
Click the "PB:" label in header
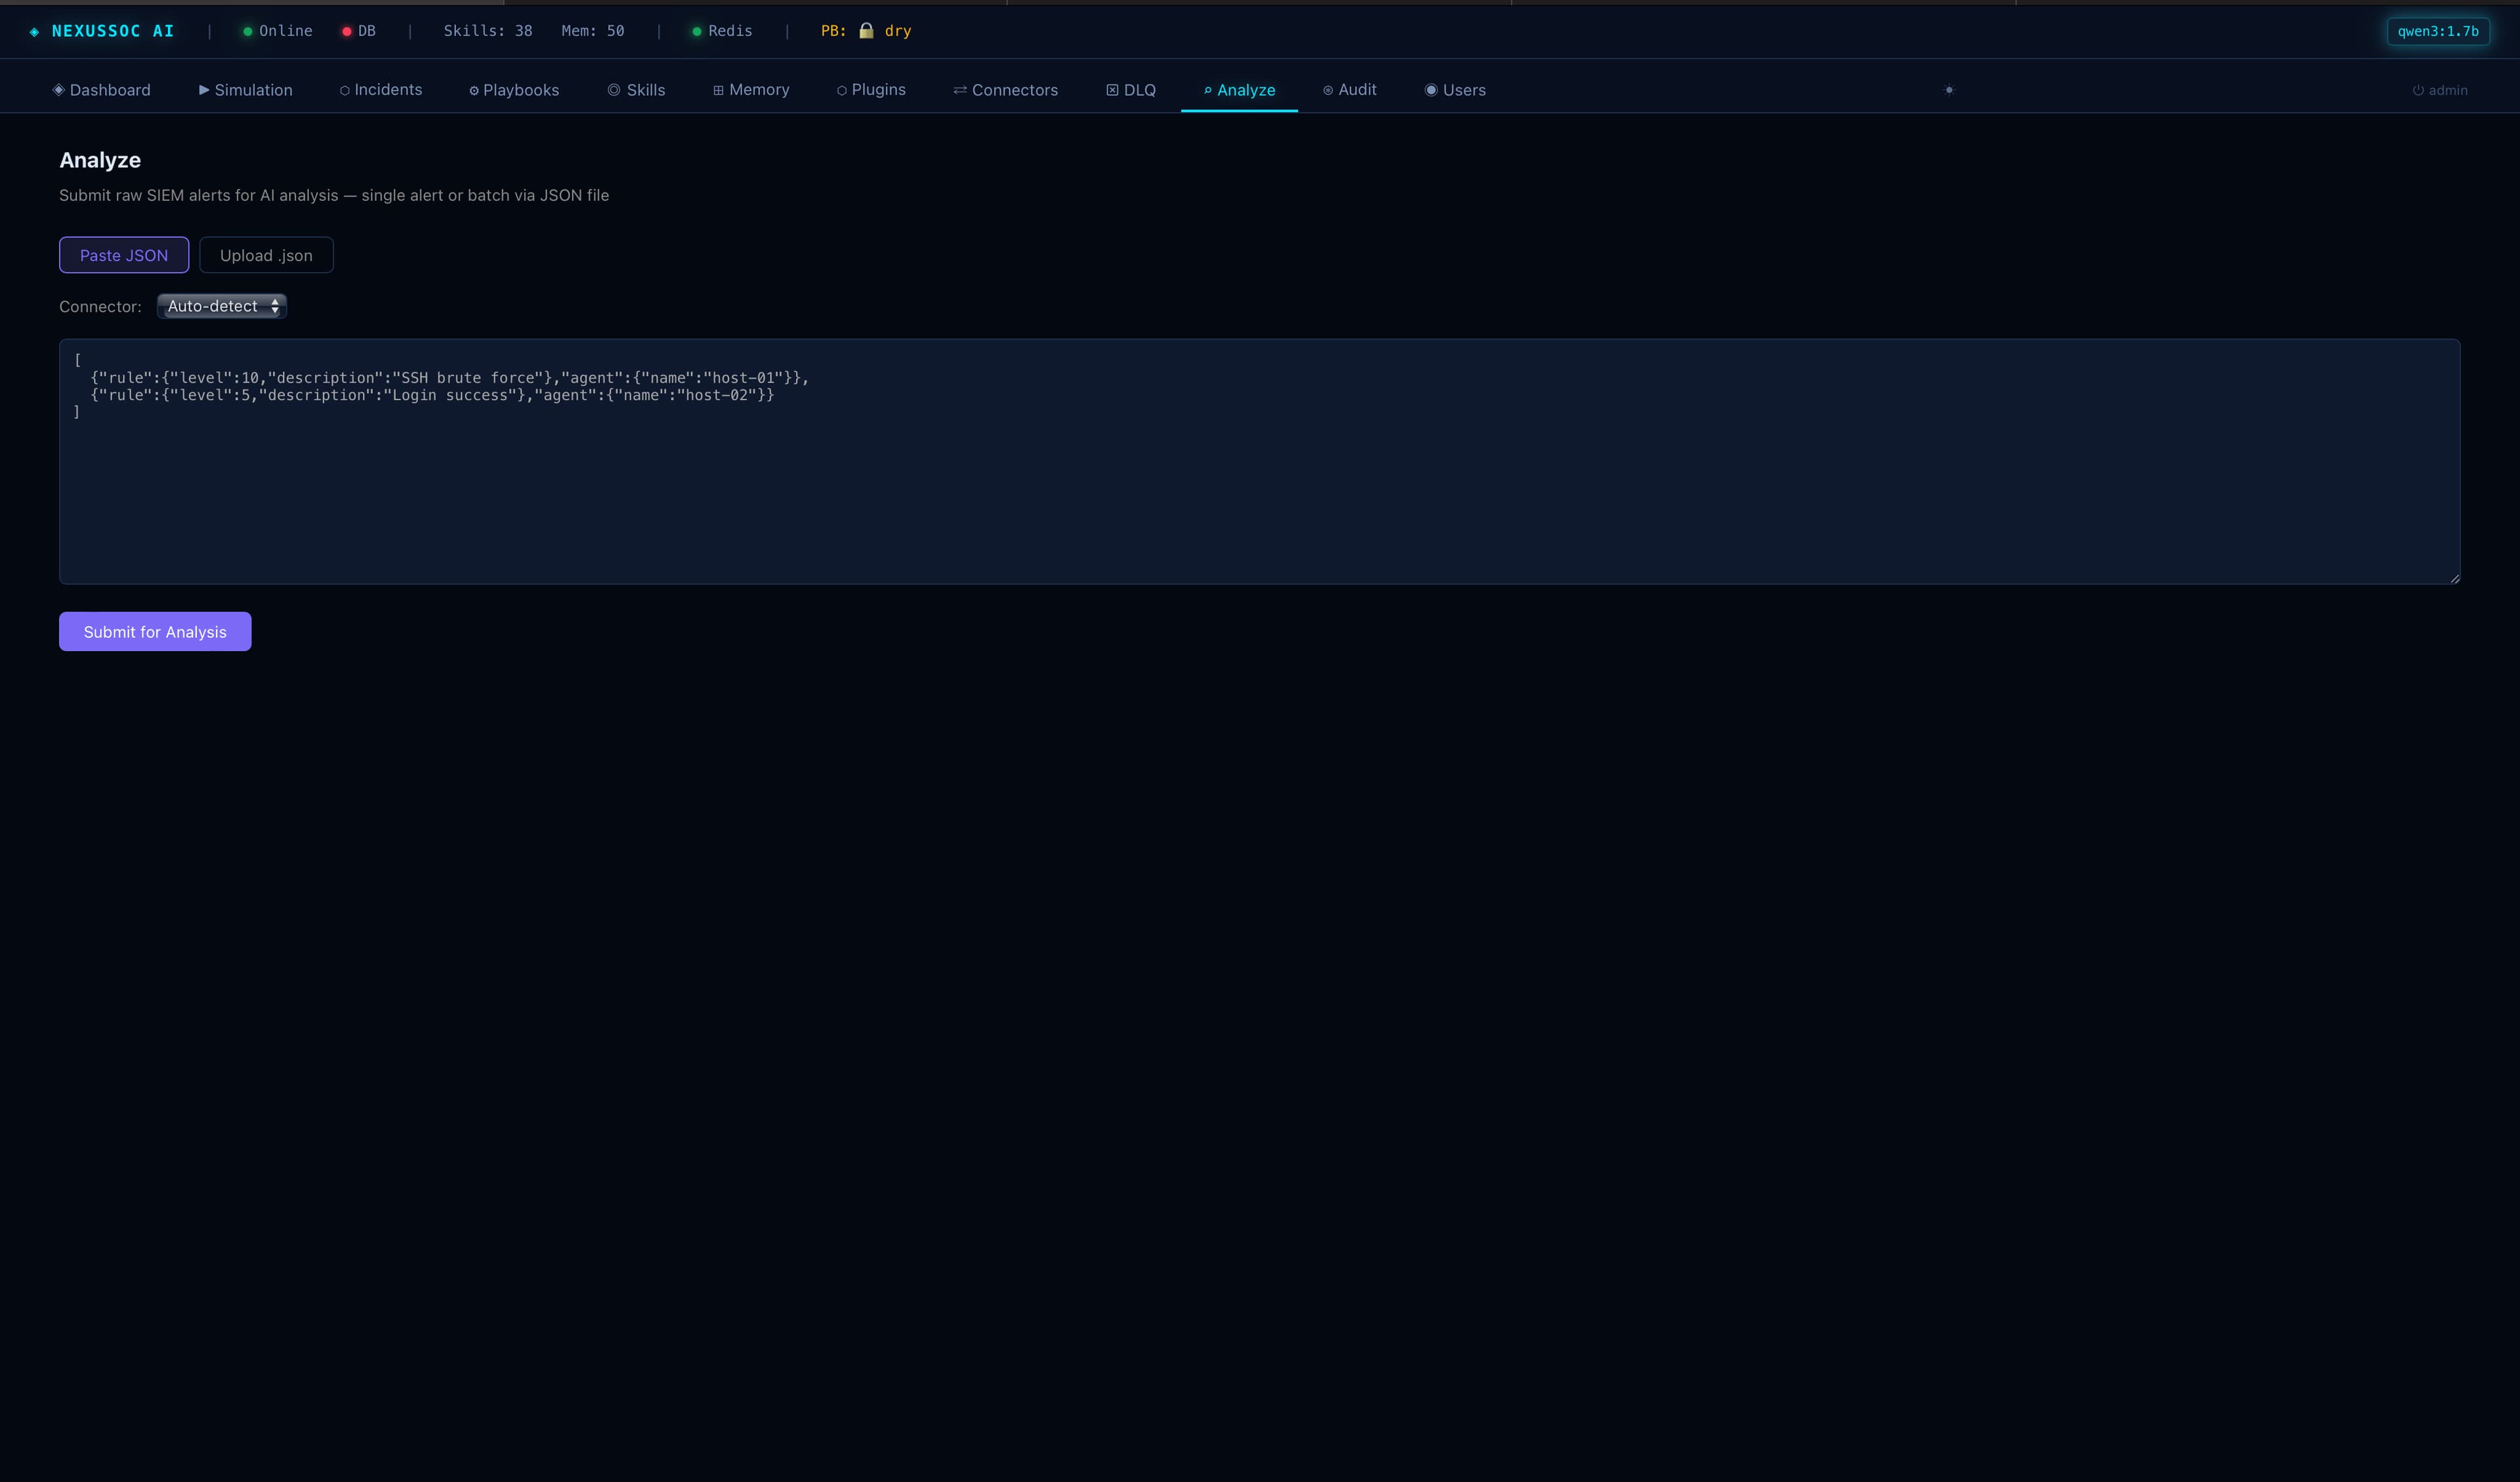click(x=833, y=31)
